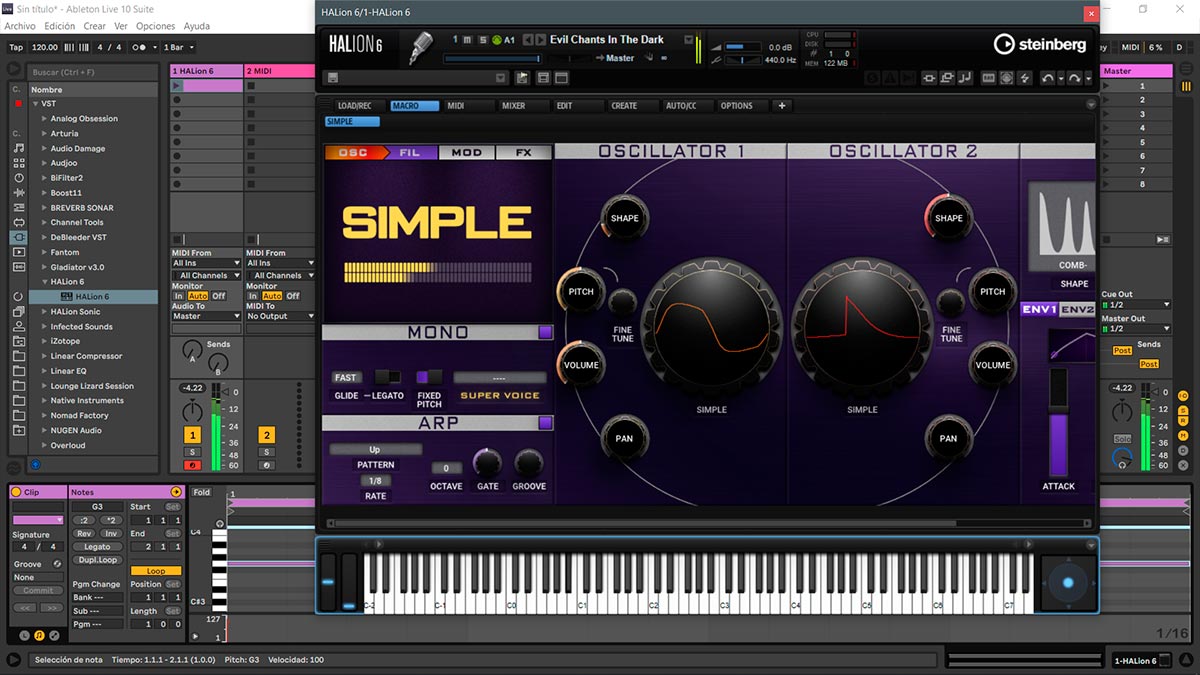The height and width of the screenshot is (675, 1200).
Task: Open Ableton Plug-ins browser category icon
Action: [18, 238]
